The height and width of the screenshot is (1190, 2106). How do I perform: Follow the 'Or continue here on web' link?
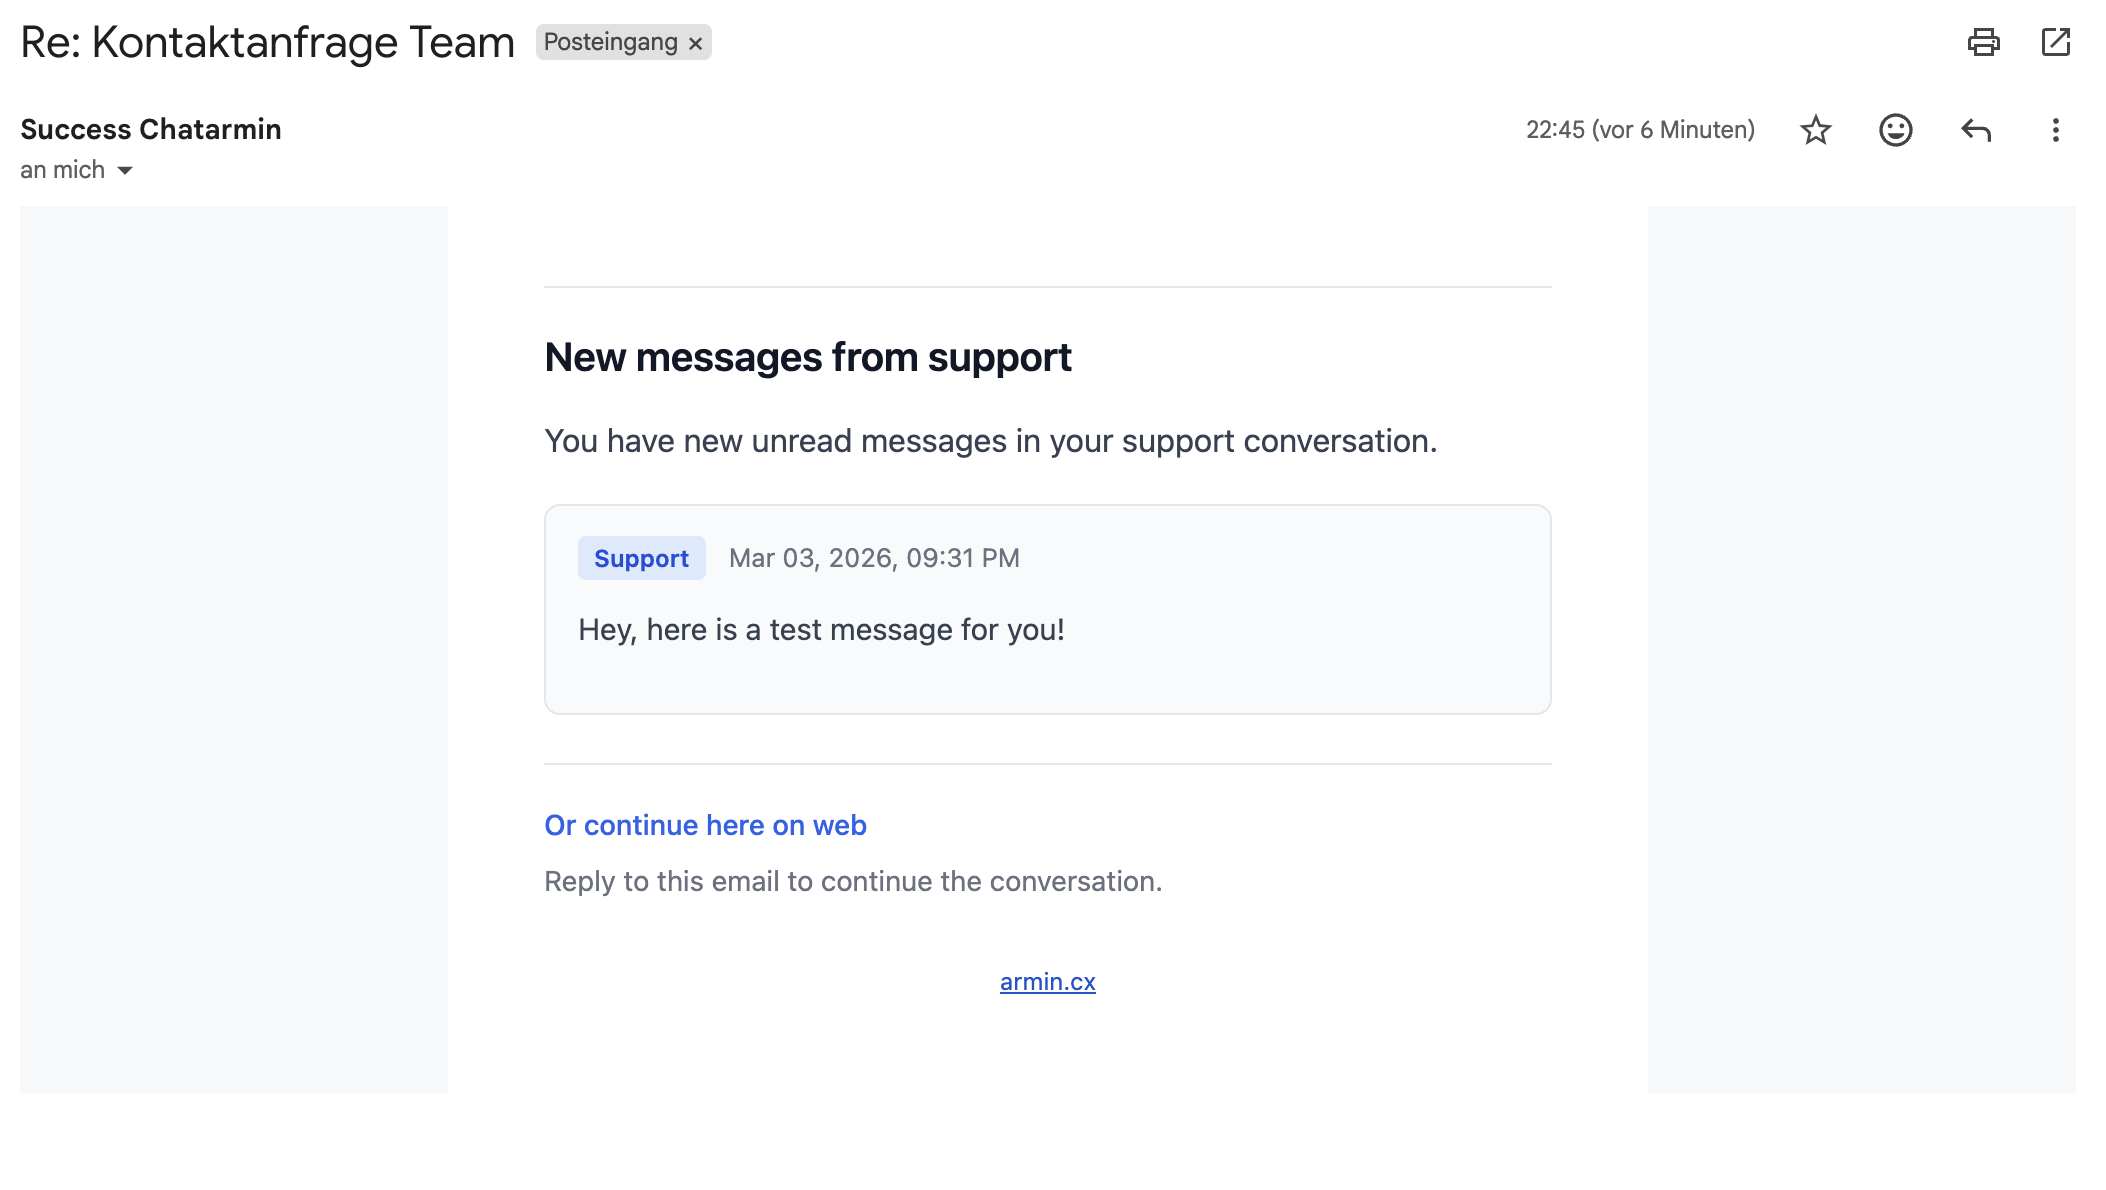705,825
